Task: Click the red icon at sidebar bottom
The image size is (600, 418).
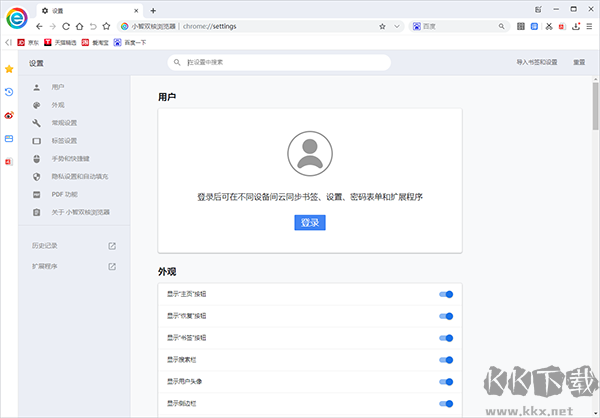Action: tap(9, 162)
